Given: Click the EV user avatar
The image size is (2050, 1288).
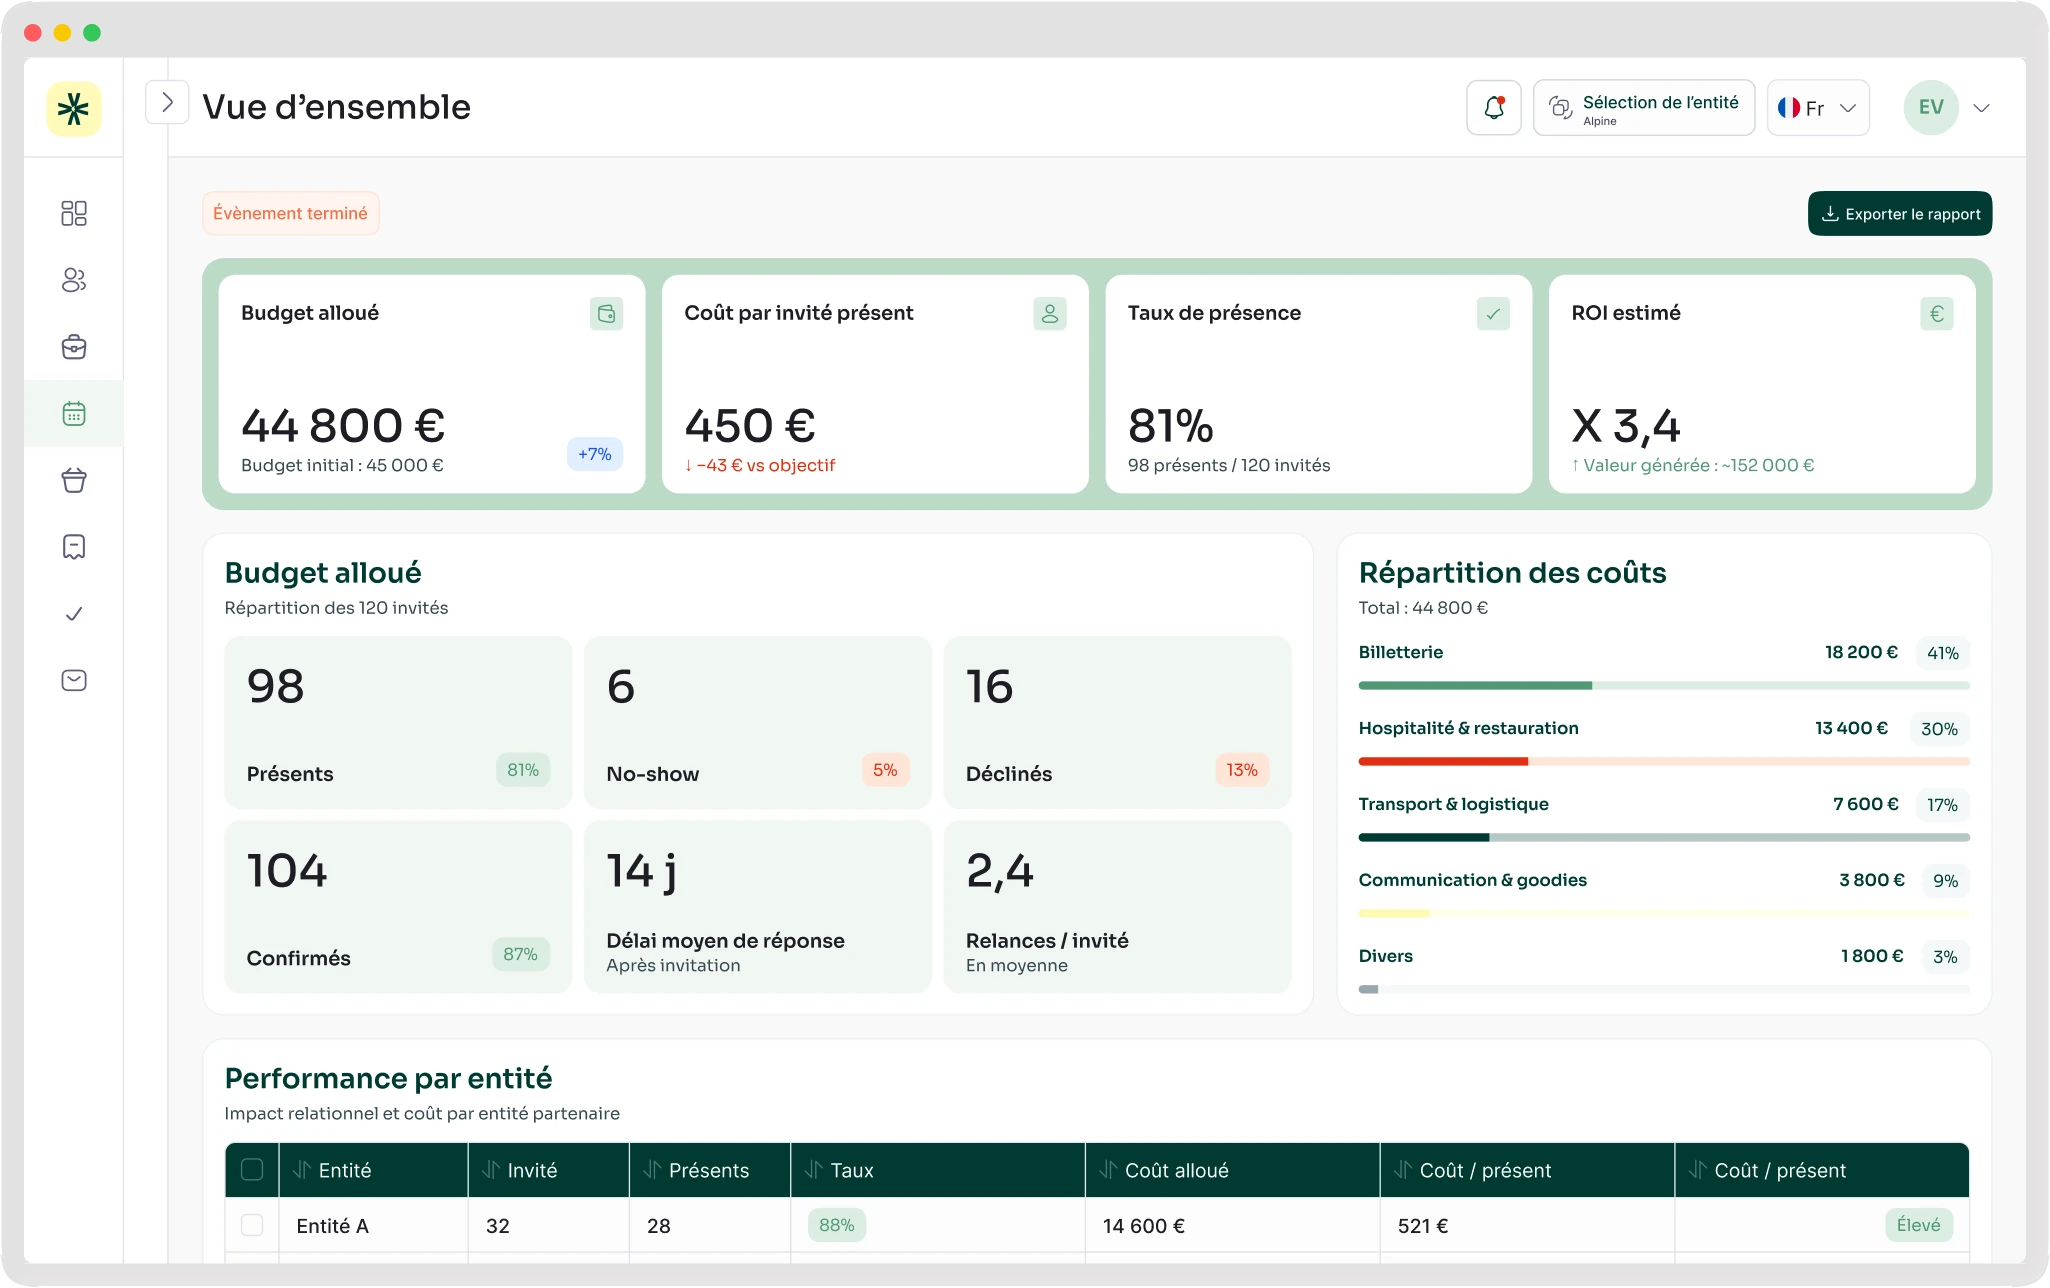Looking at the screenshot, I should pos(1931,107).
